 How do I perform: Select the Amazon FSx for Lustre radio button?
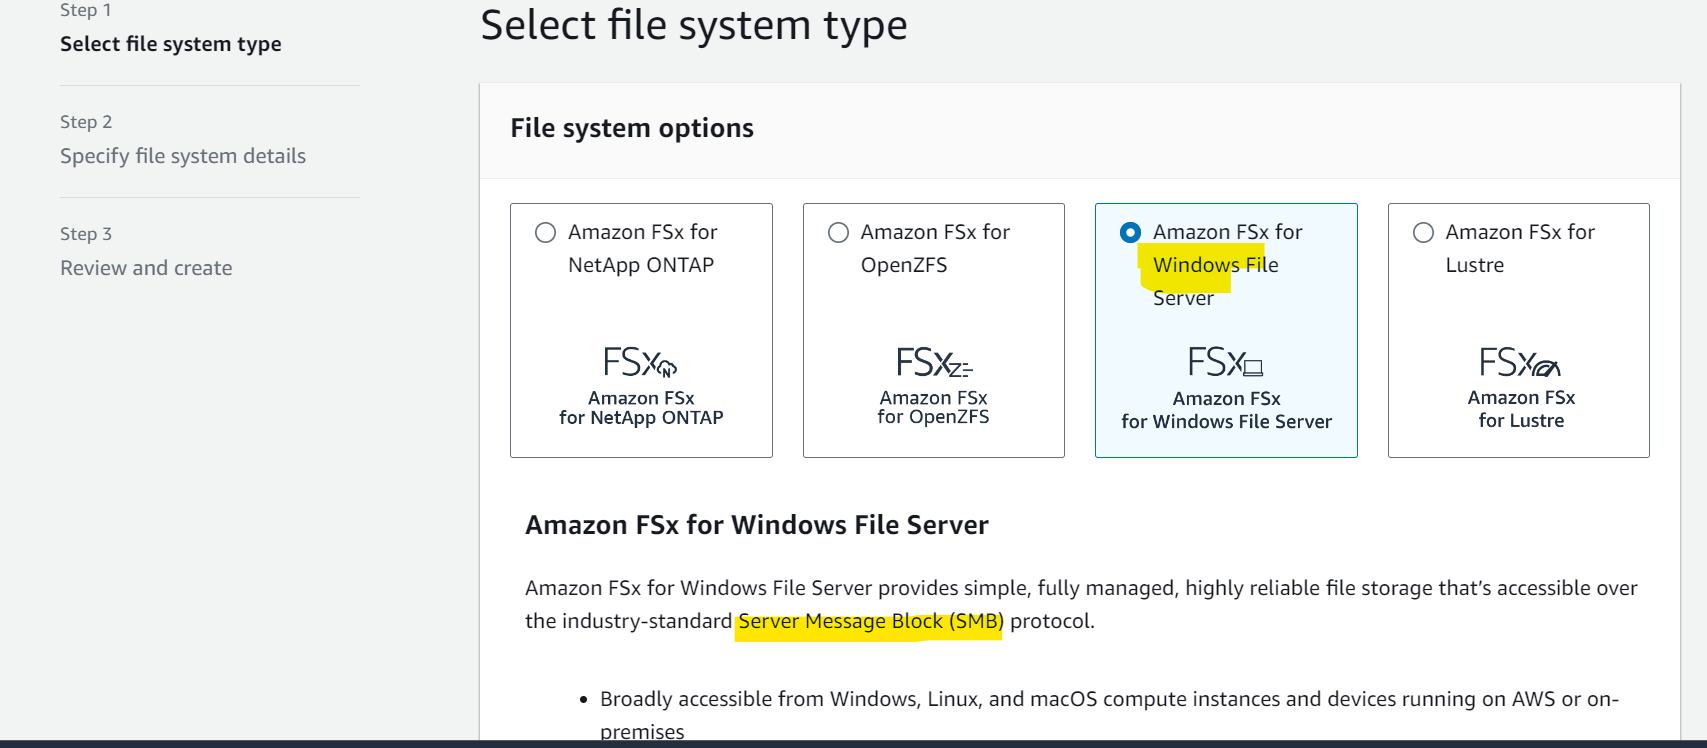[x=1423, y=233]
